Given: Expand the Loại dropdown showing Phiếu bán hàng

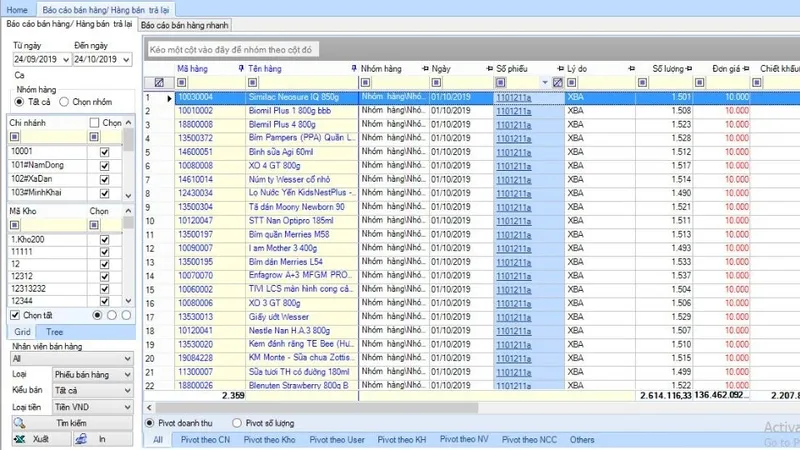Looking at the screenshot, I should pos(129,374).
